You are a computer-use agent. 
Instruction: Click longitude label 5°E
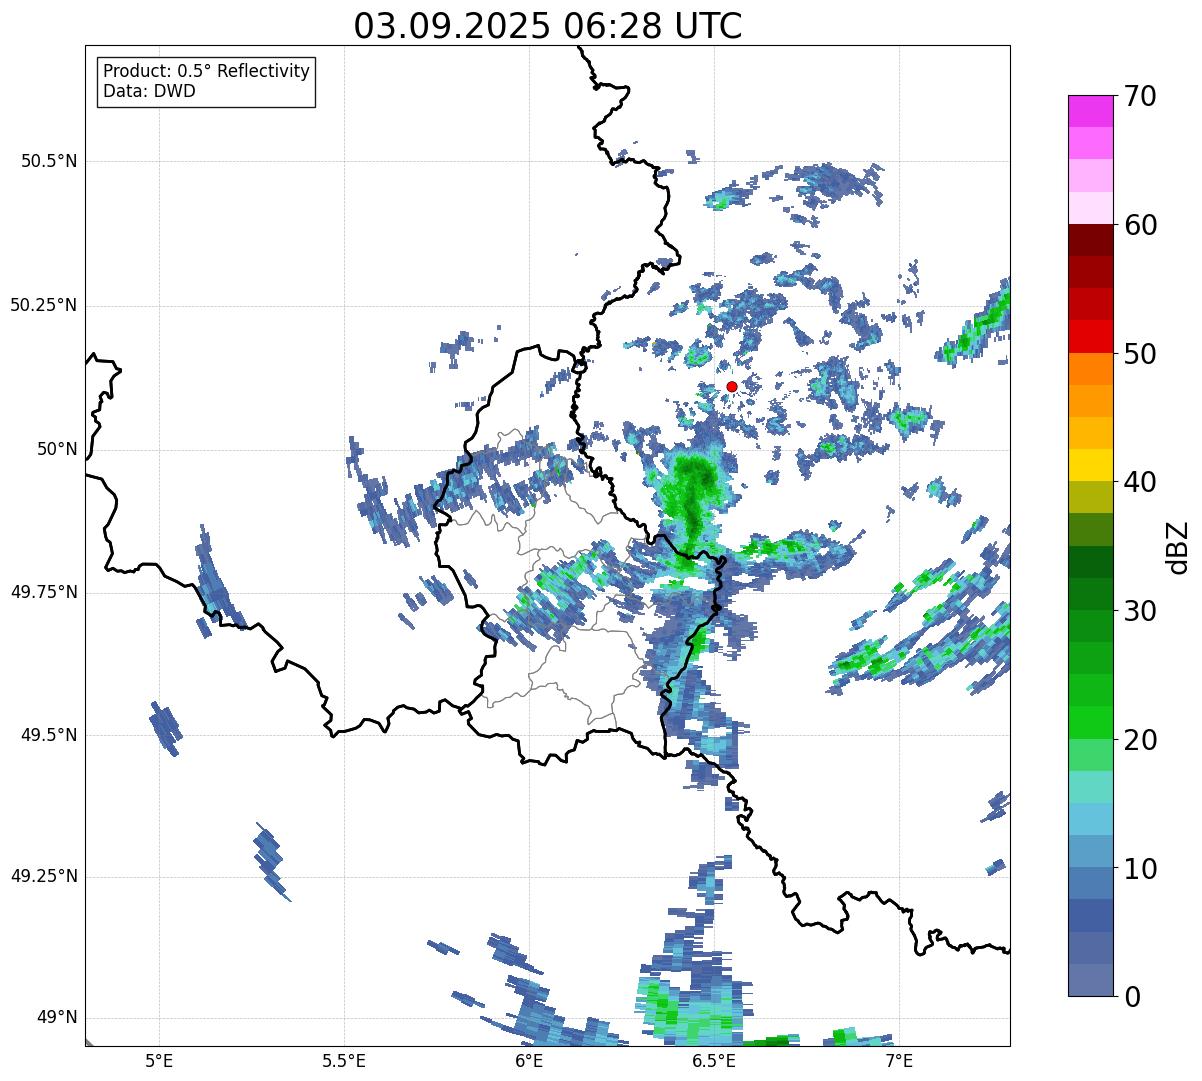(159, 1060)
